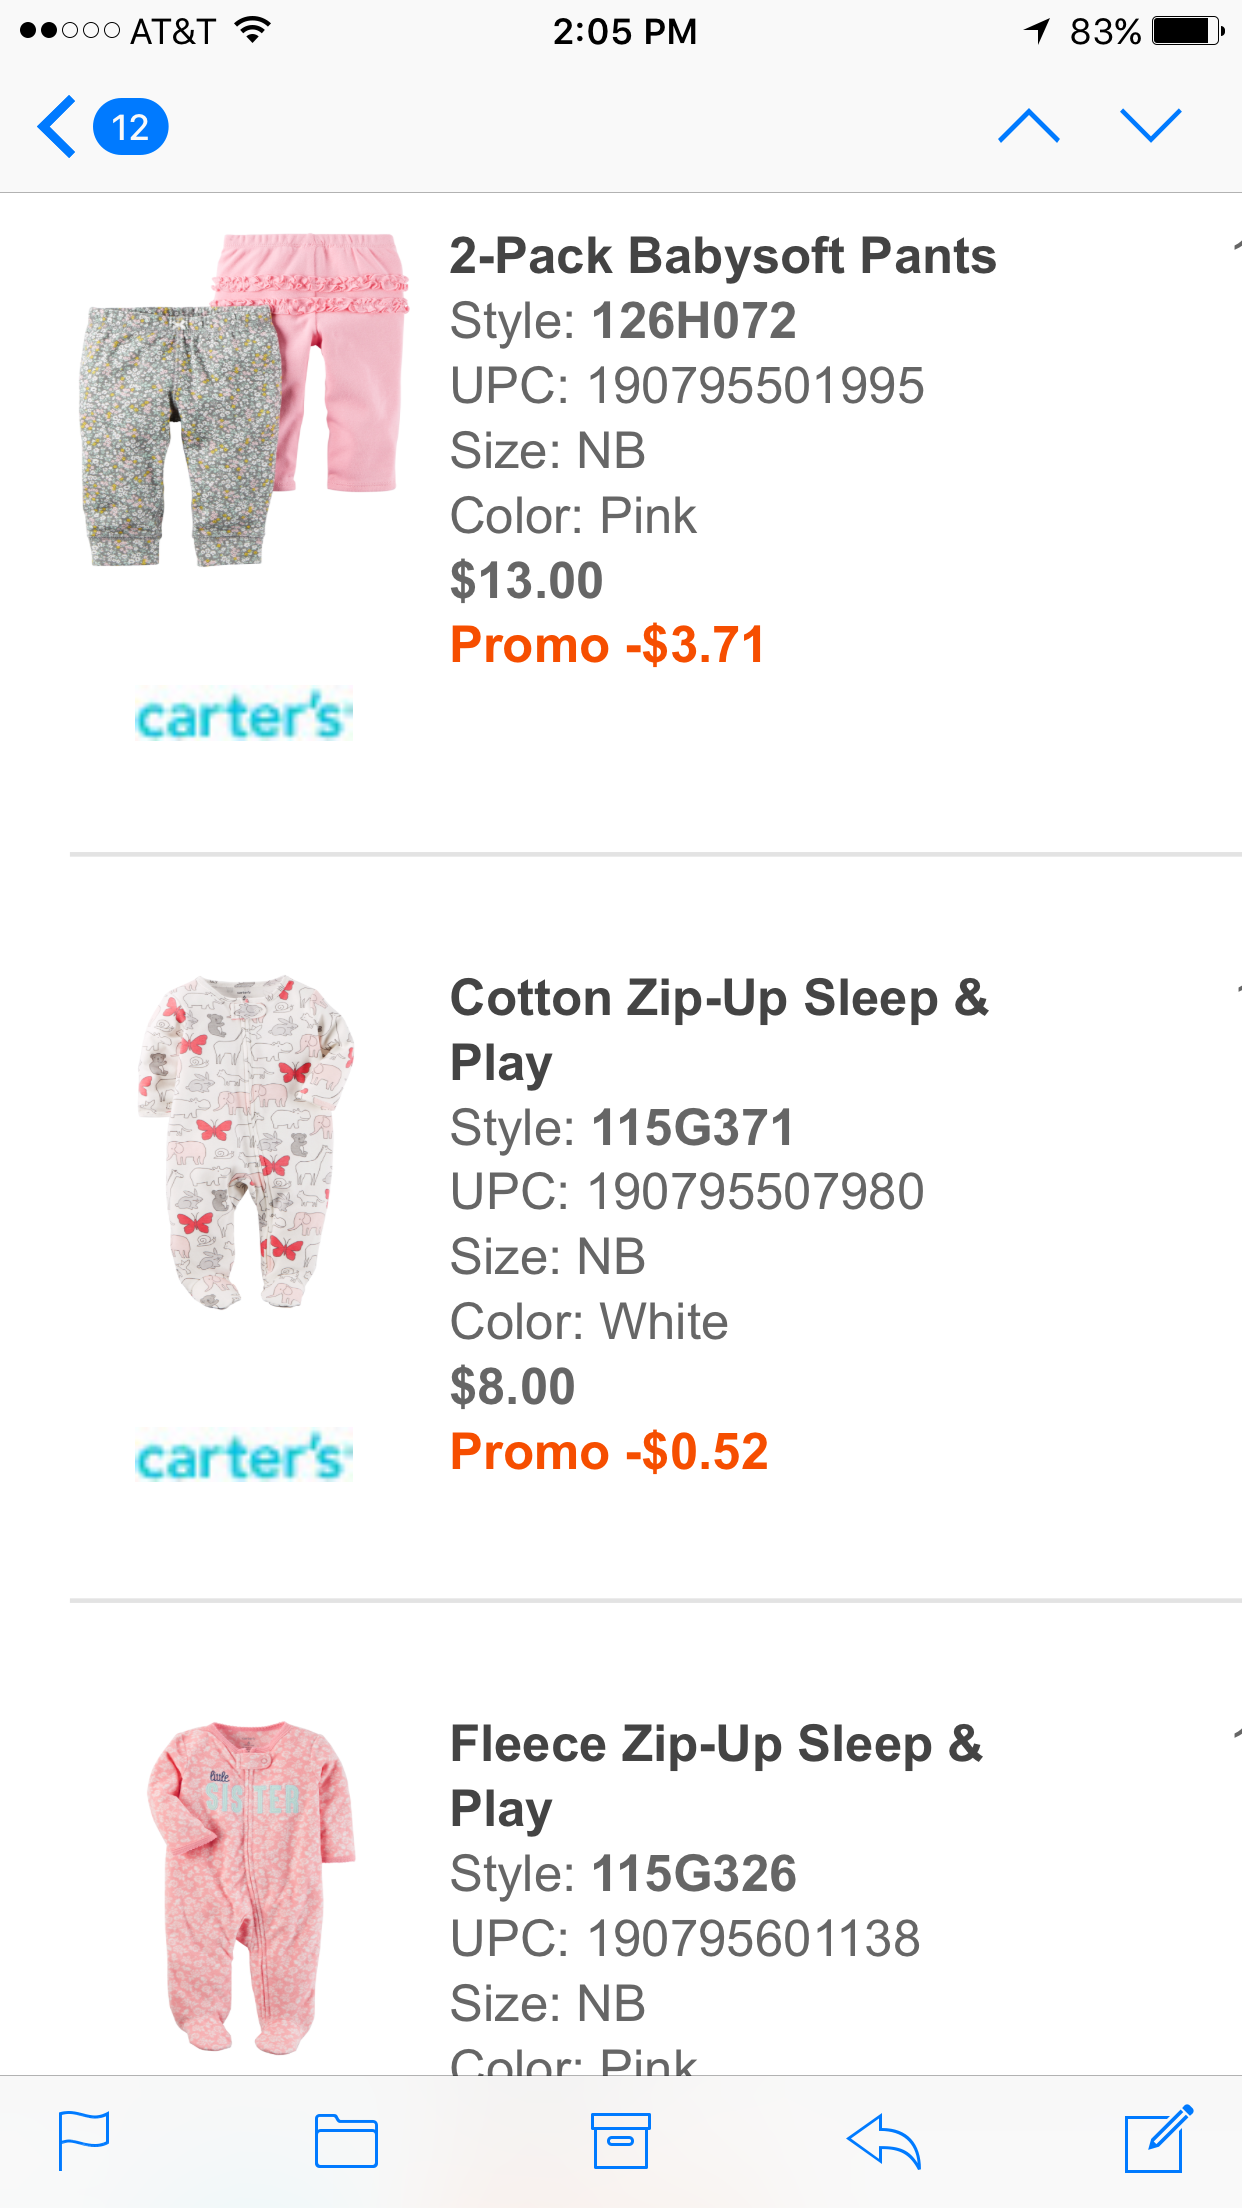Tap the Cotton Zip-Up Sleep & Play title
The width and height of the screenshot is (1242, 2208).
click(718, 1030)
